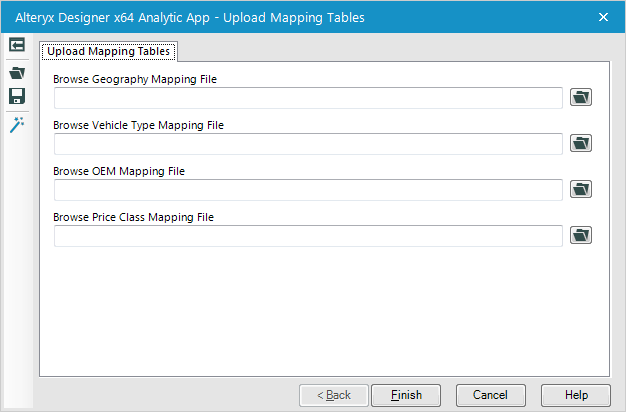626x412 pixels.
Task: Select the Price Class Mapping File input
Action: pos(308,235)
